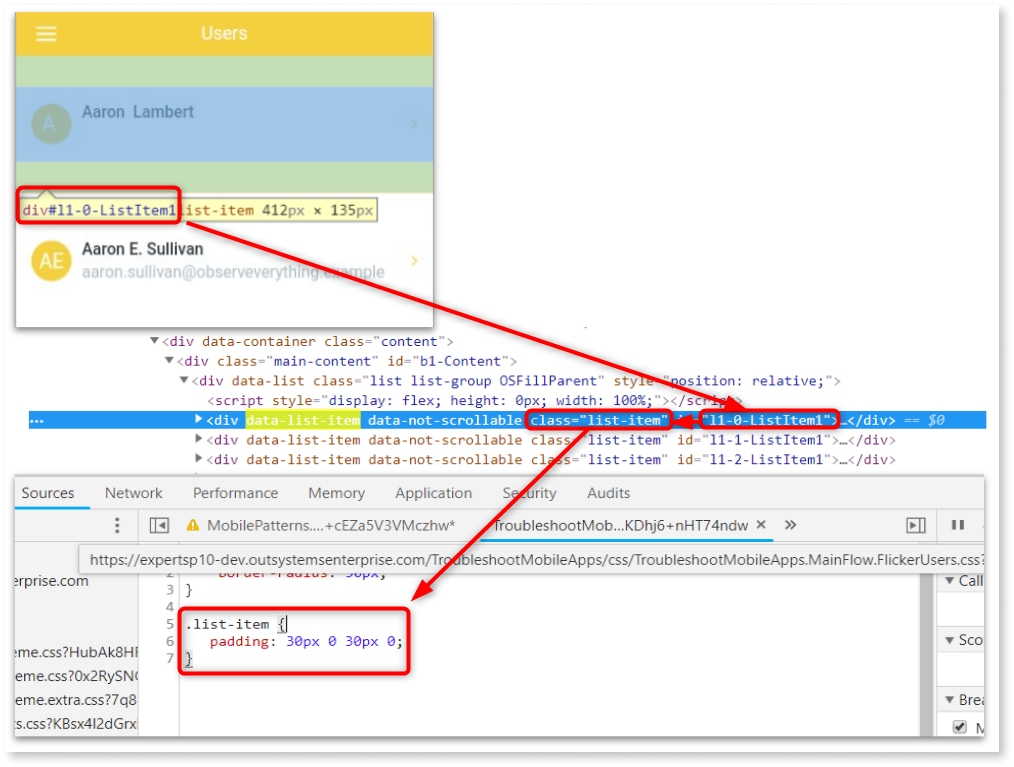Collapse the Scope section
This screenshot has width=1014, height=767.
(950, 639)
